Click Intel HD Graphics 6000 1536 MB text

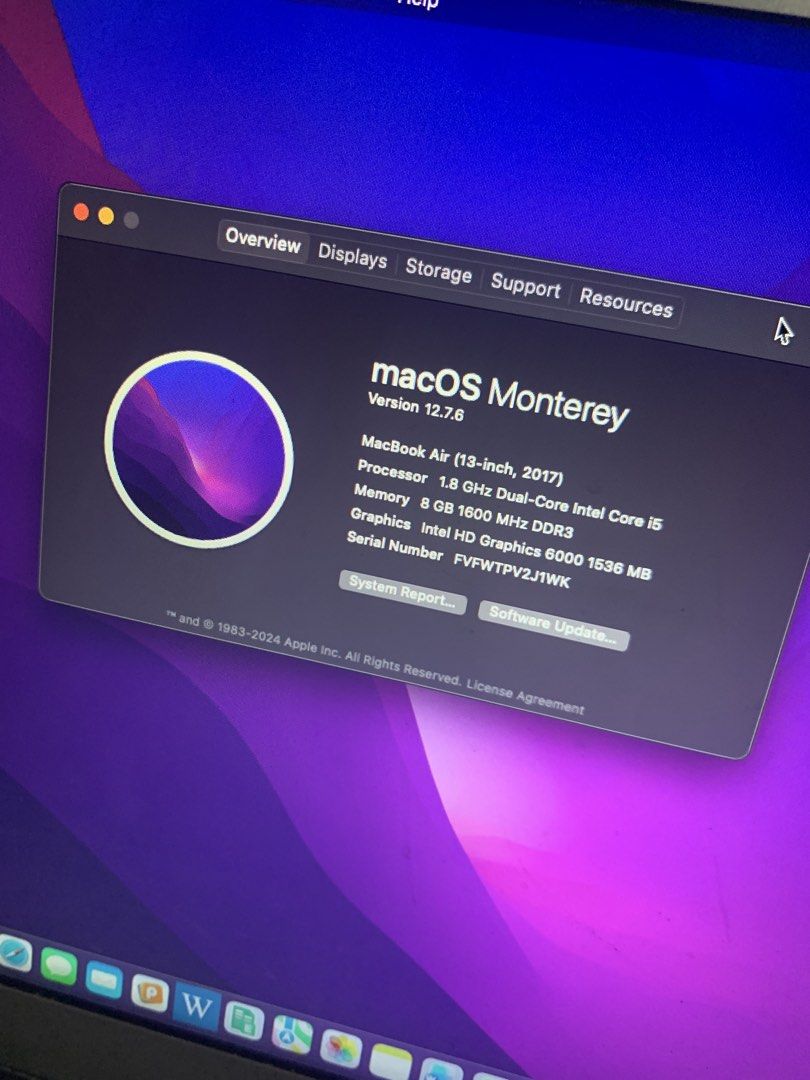click(x=536, y=549)
